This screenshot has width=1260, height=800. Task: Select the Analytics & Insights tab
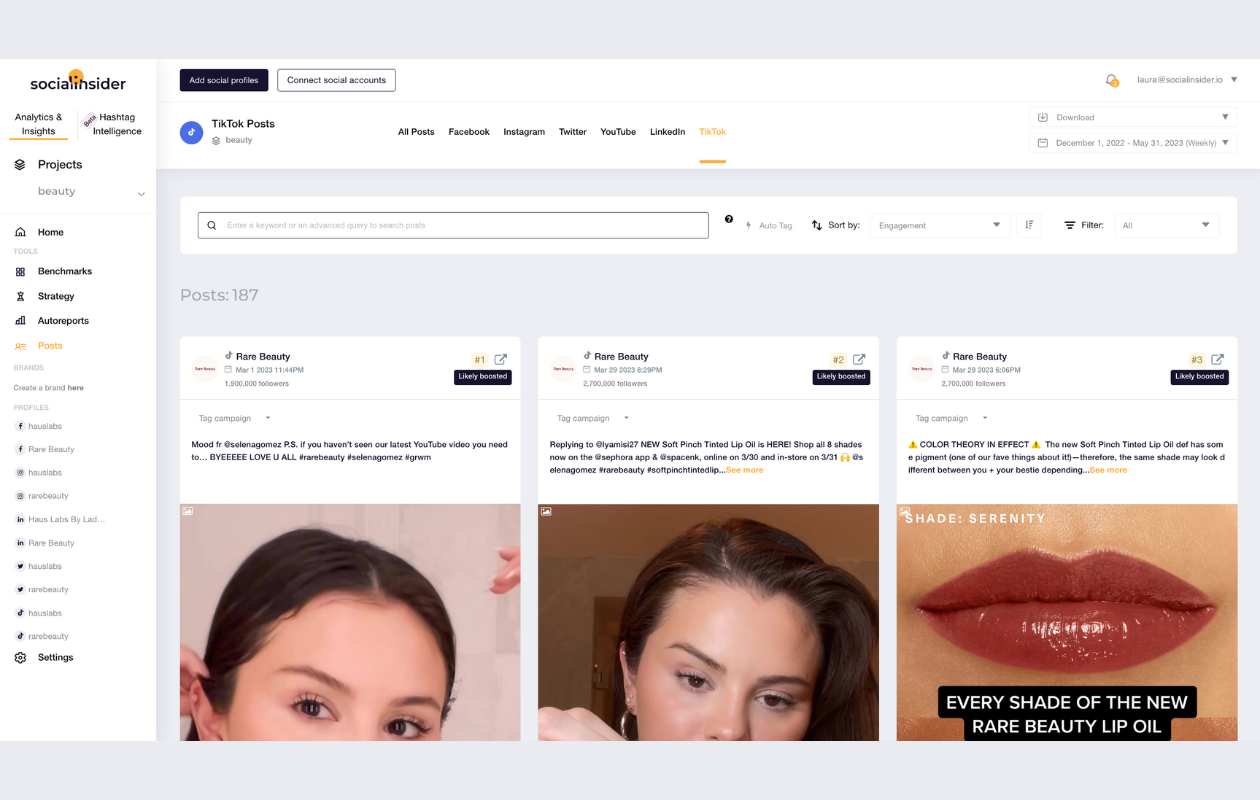(39, 124)
